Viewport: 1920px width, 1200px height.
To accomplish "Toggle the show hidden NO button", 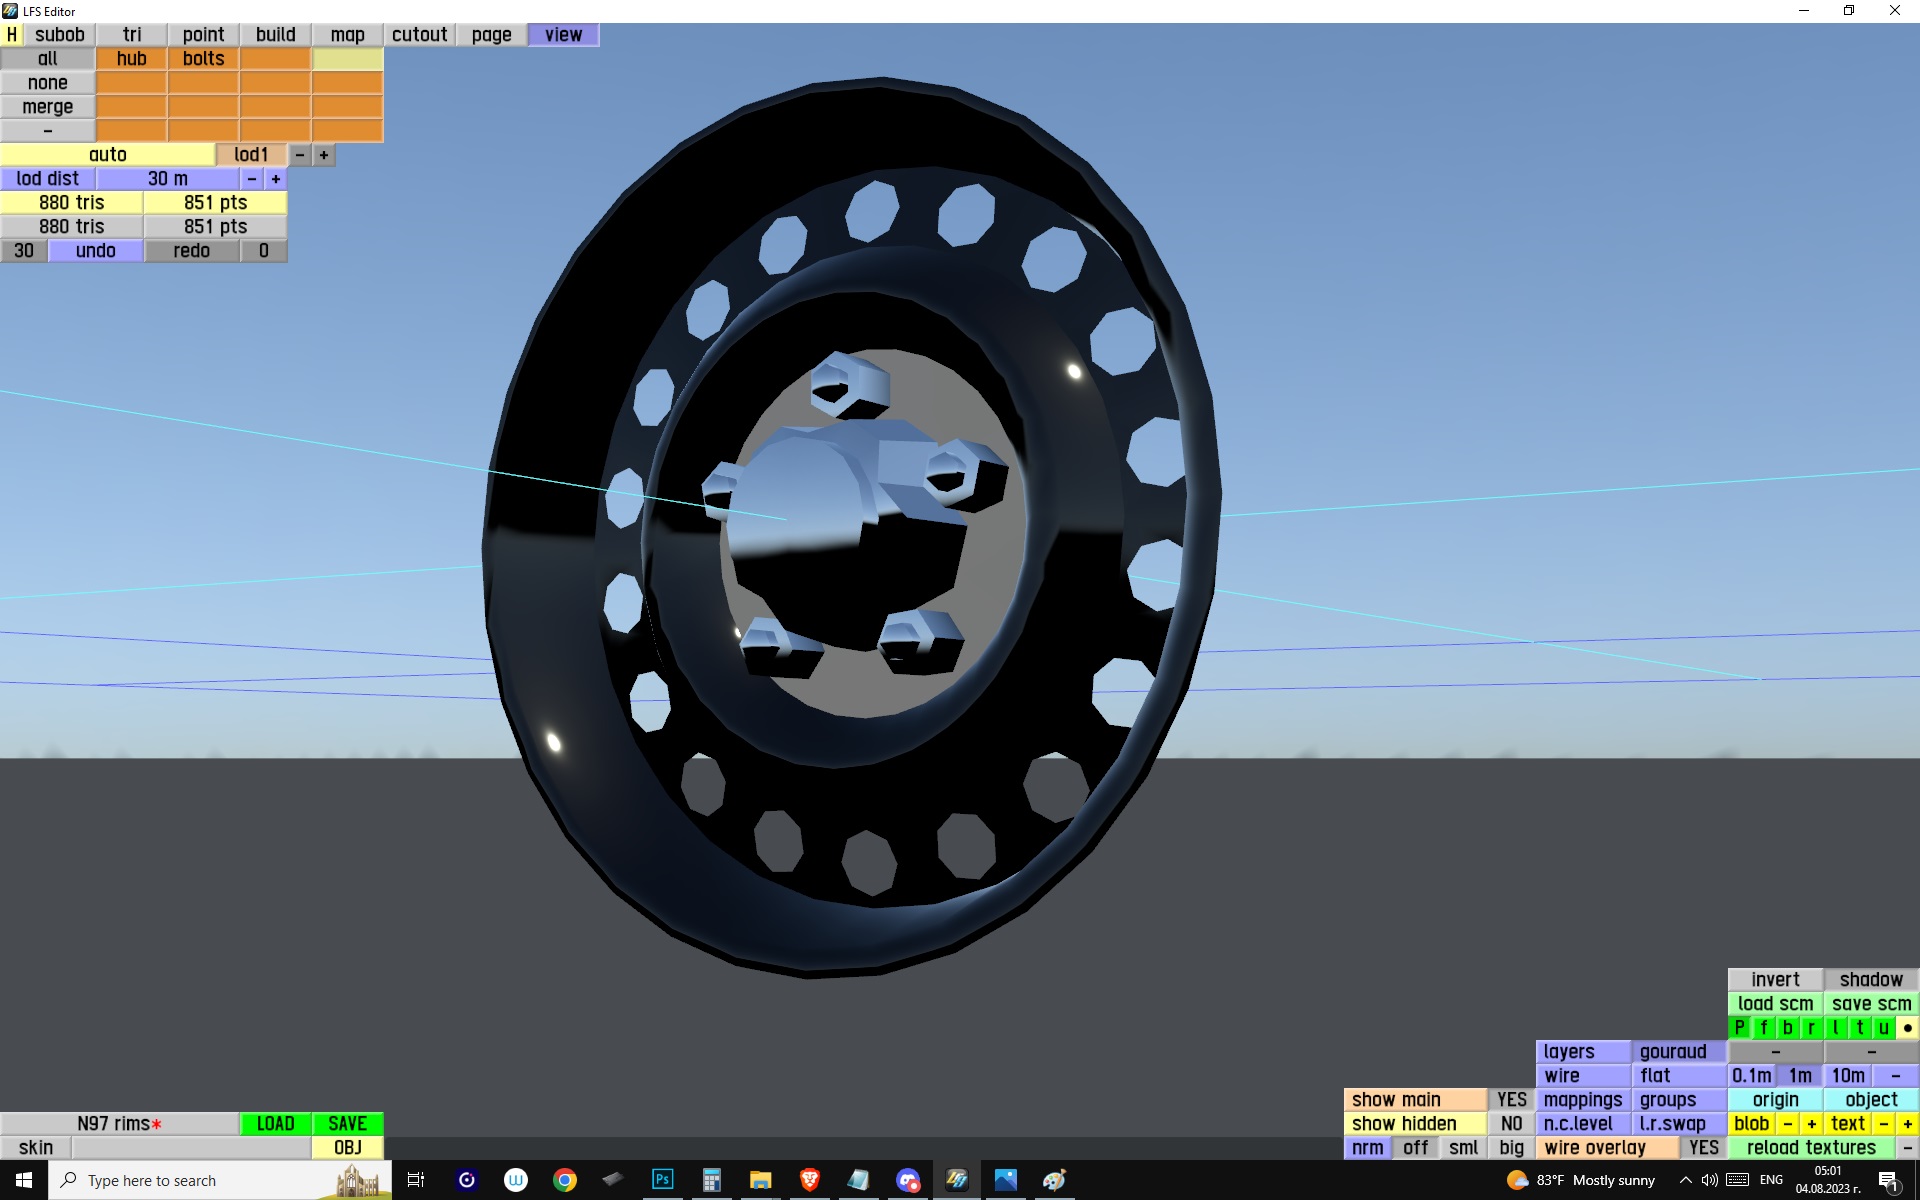I will click(1511, 1123).
